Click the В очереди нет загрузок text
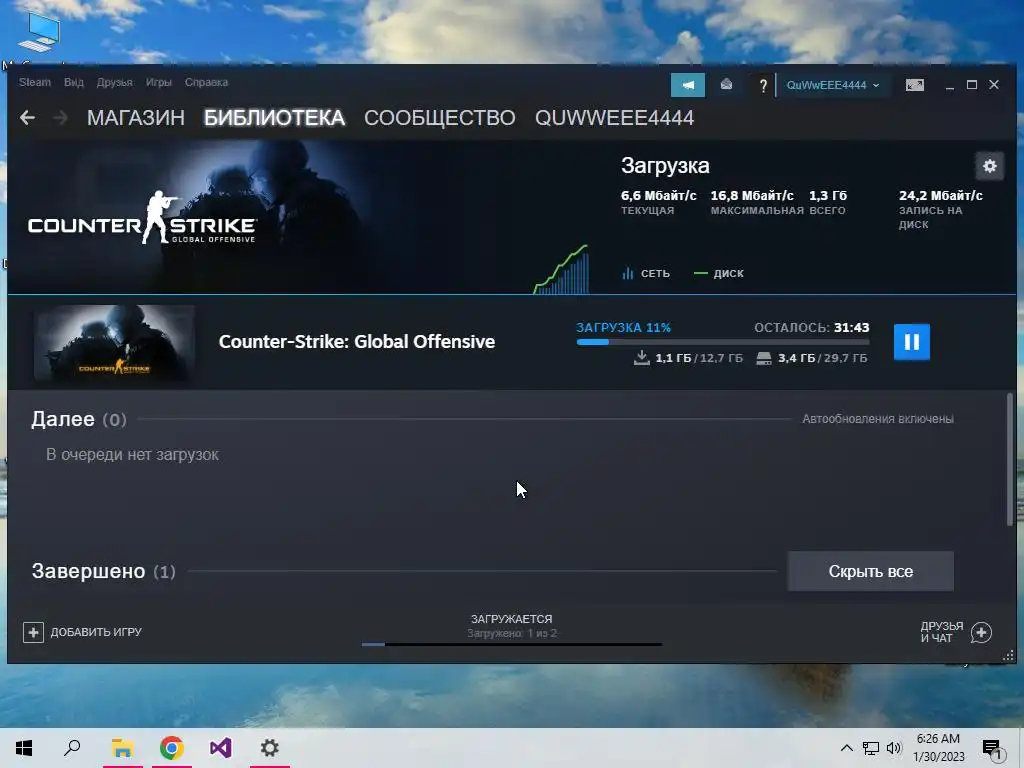 click(x=132, y=455)
